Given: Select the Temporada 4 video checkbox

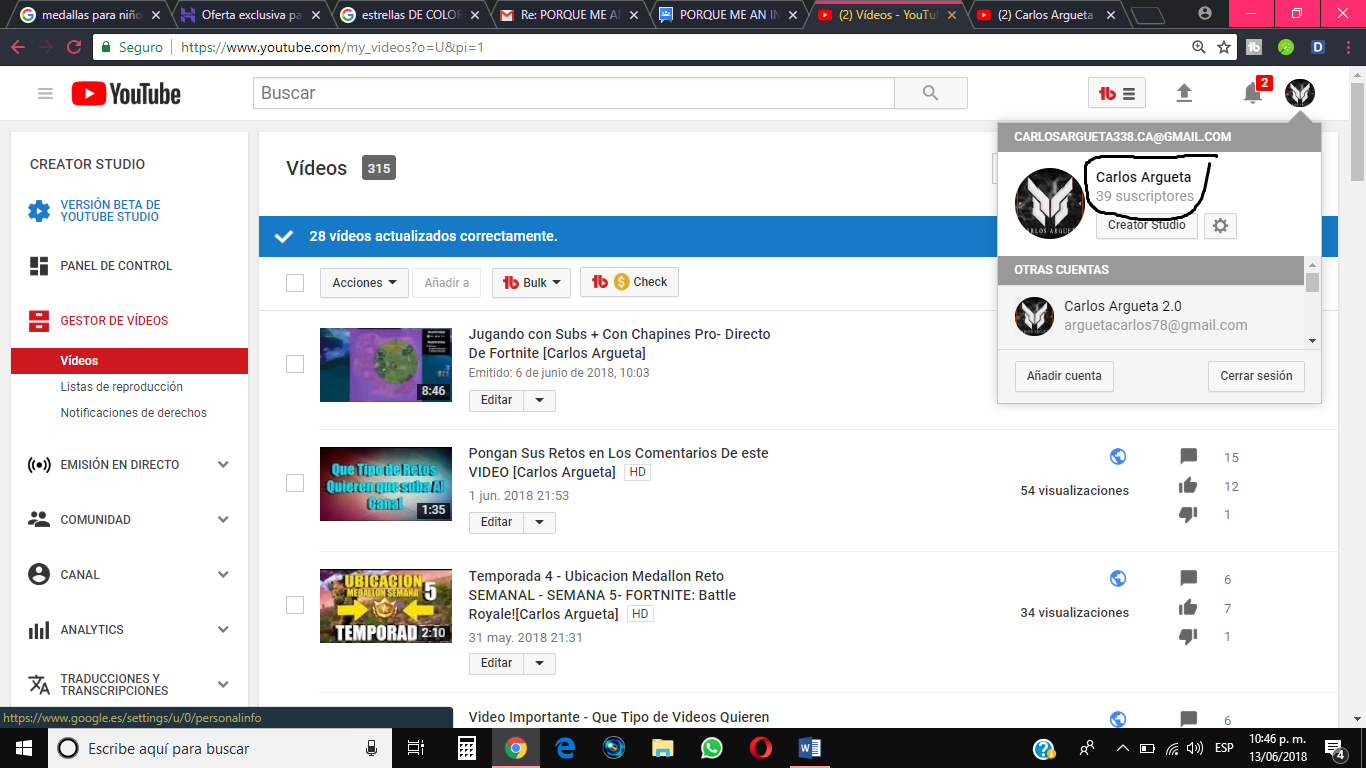Looking at the screenshot, I should (x=295, y=605).
